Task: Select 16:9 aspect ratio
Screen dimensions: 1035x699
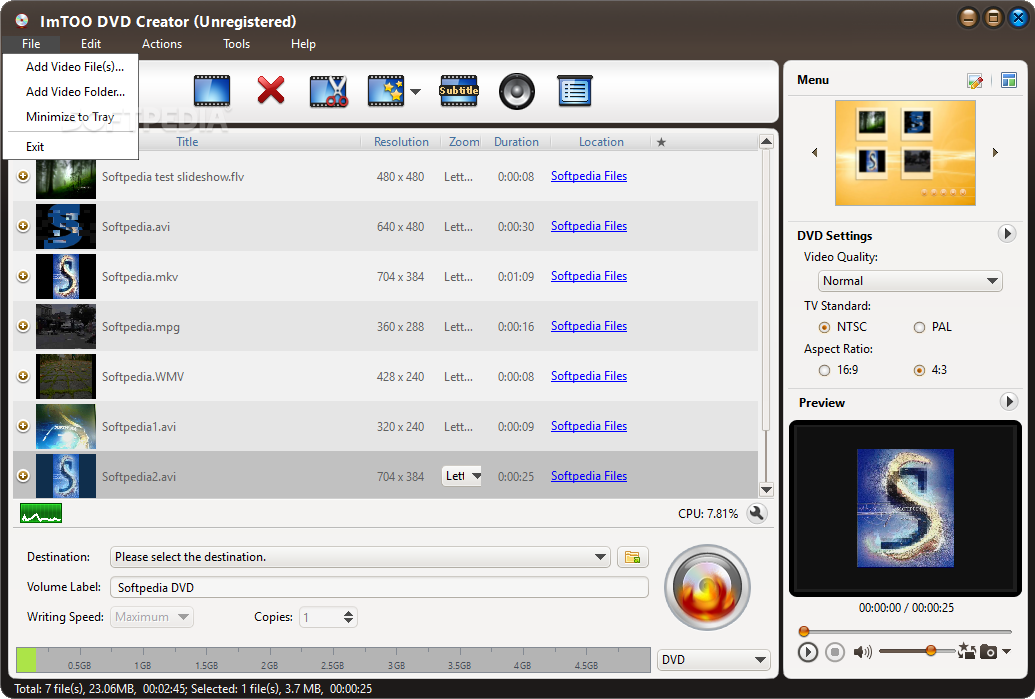Action: (824, 370)
